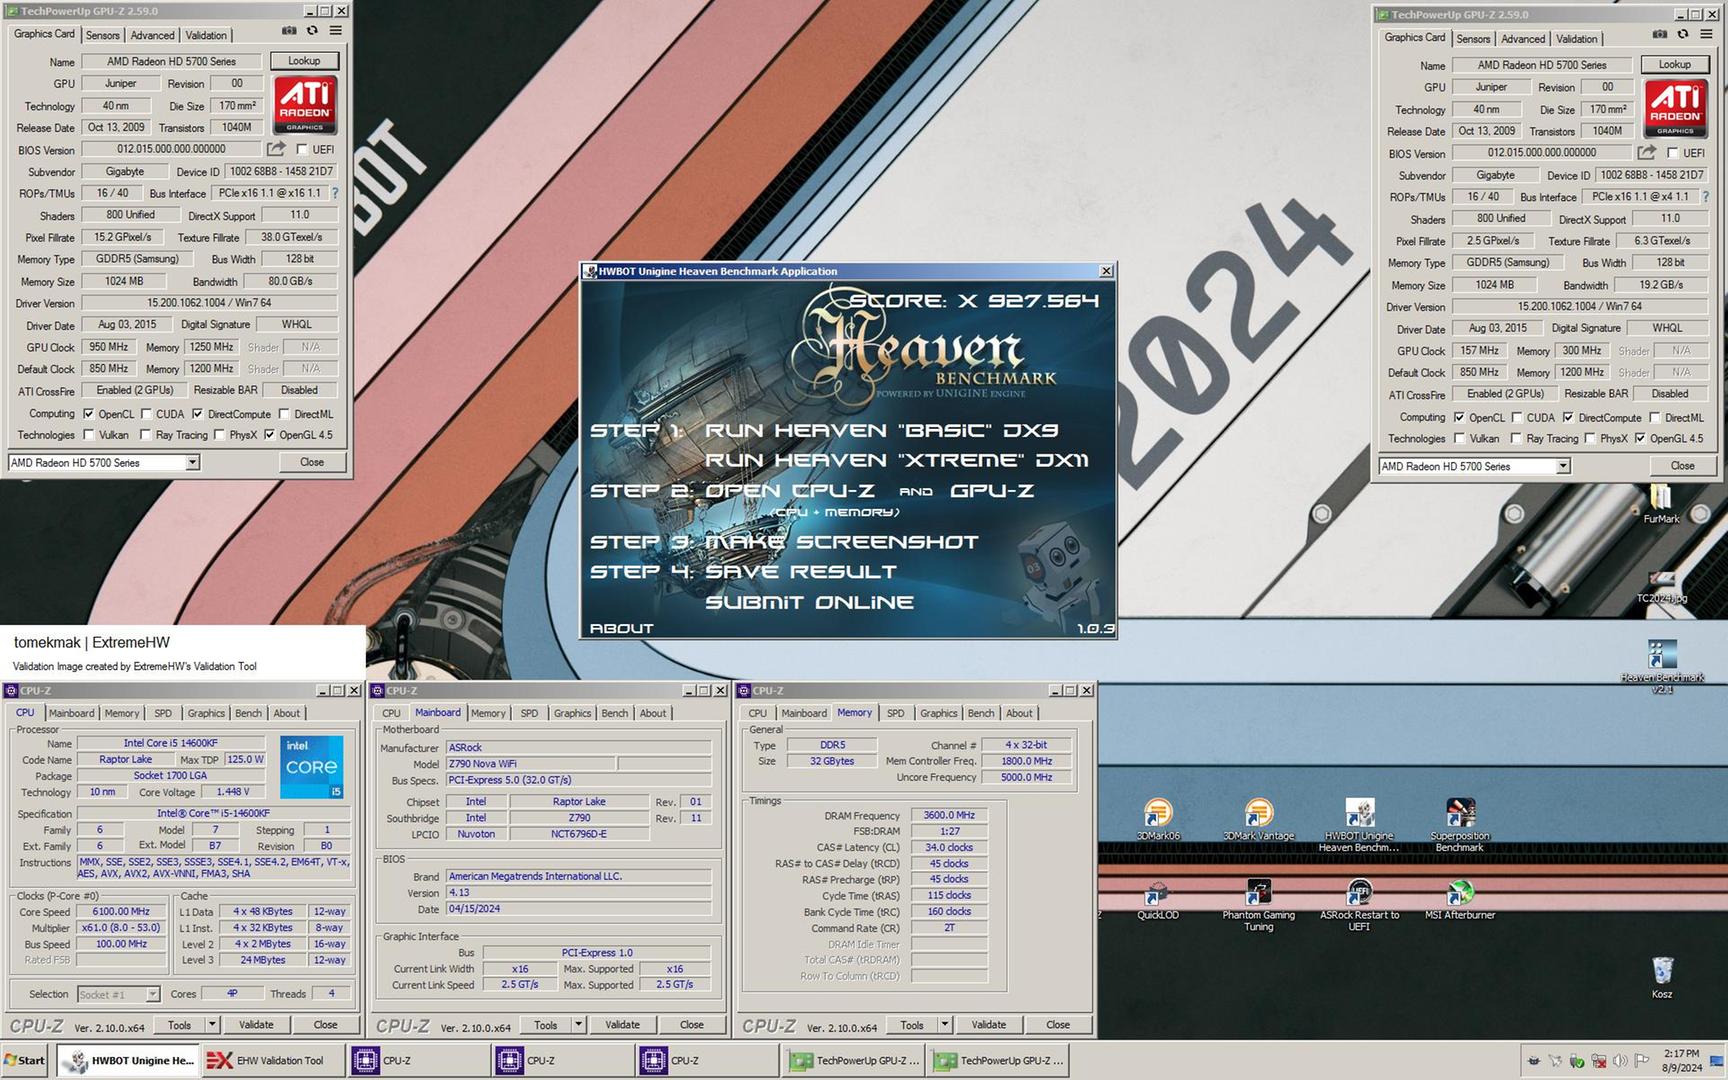1728x1080 pixels.
Task: Switch to EHW Validation Tool taskbar item
Action: (273, 1060)
